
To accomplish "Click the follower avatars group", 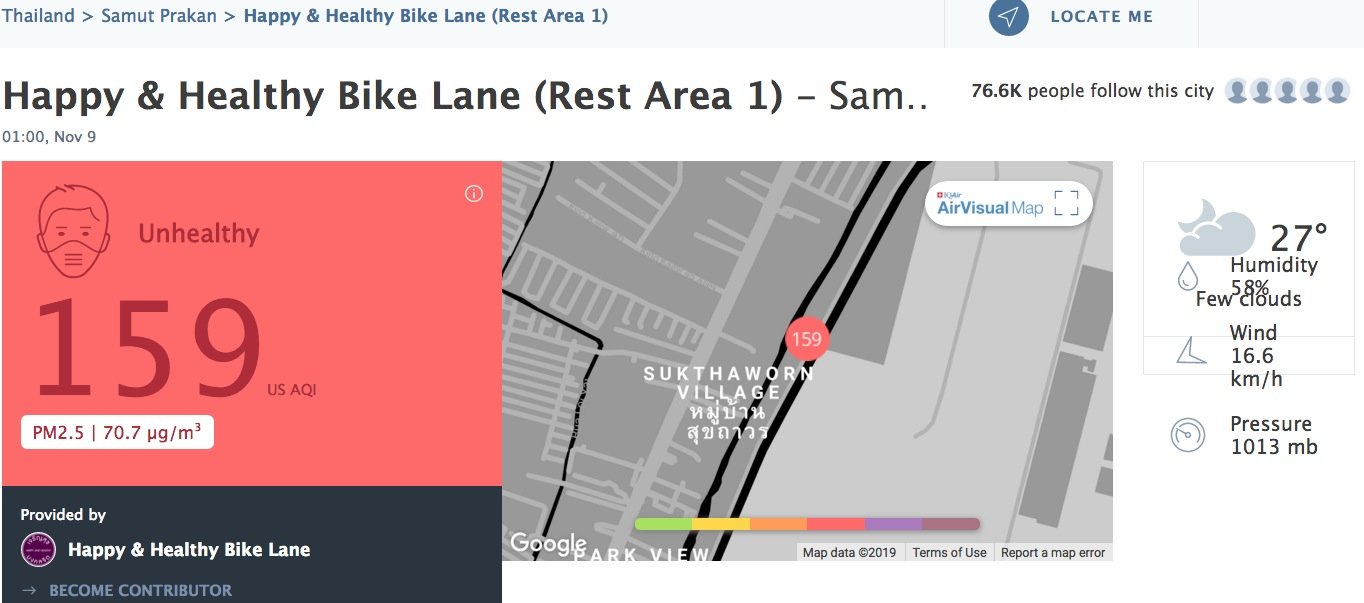I will pyautogui.click(x=1287, y=91).
